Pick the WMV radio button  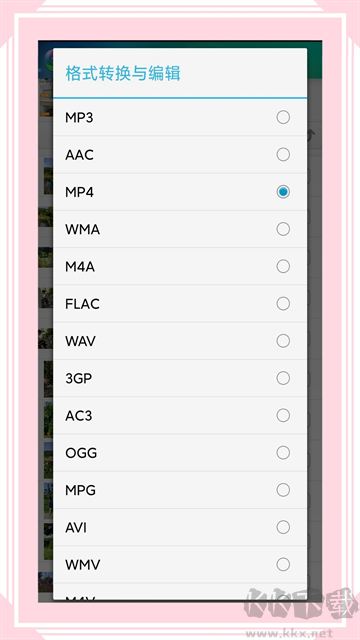point(283,564)
